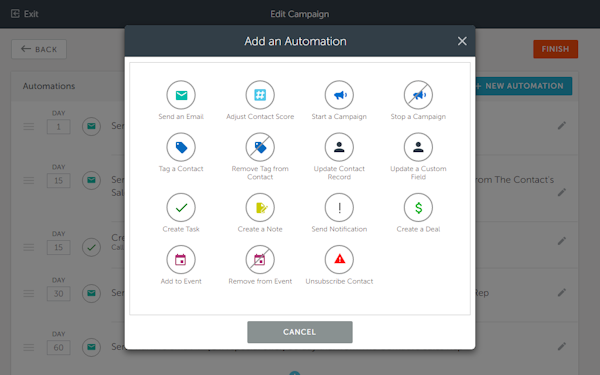Select the Create a Deal dollar icon
The width and height of the screenshot is (600, 375).
pos(418,207)
